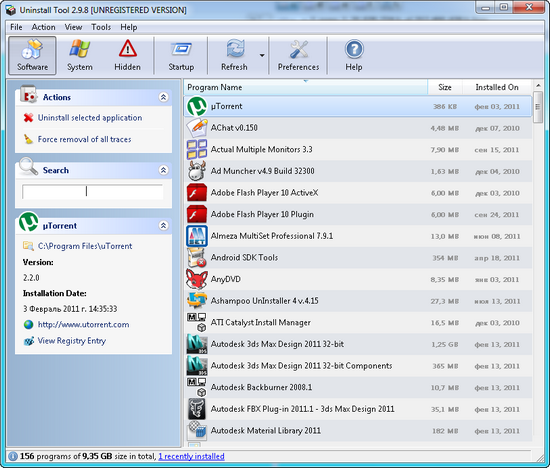Click Uninstall selected application
550x468 pixels.
coord(90,118)
